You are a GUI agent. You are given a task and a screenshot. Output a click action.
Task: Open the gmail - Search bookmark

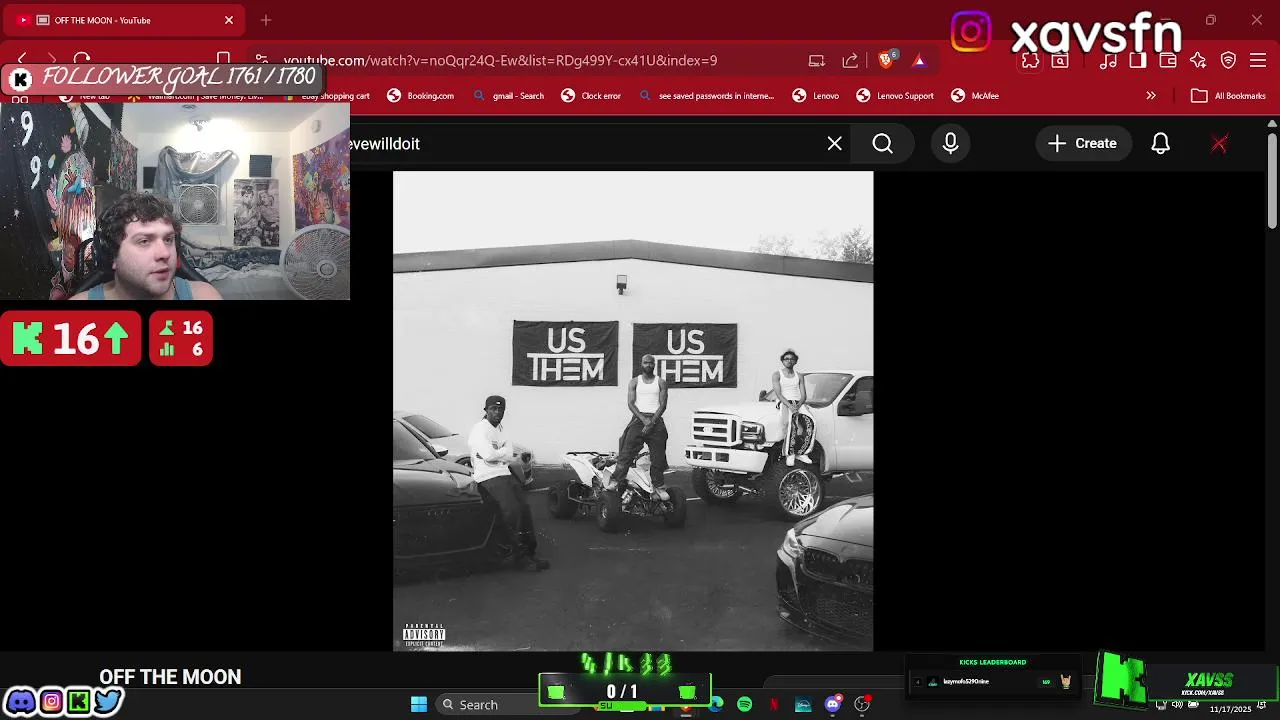click(x=508, y=96)
